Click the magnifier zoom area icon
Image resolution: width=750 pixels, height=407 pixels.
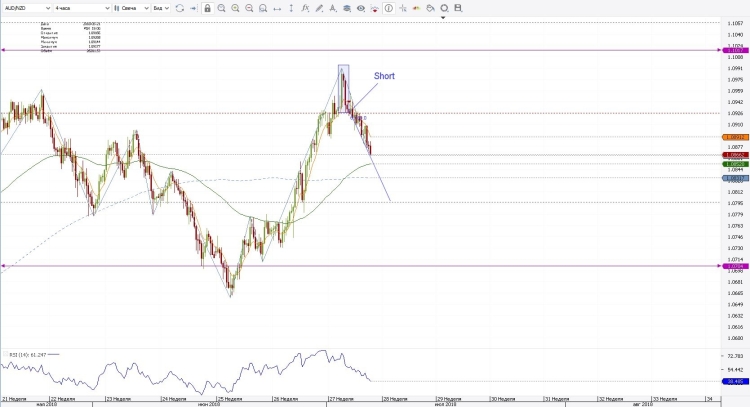[x=221, y=8]
